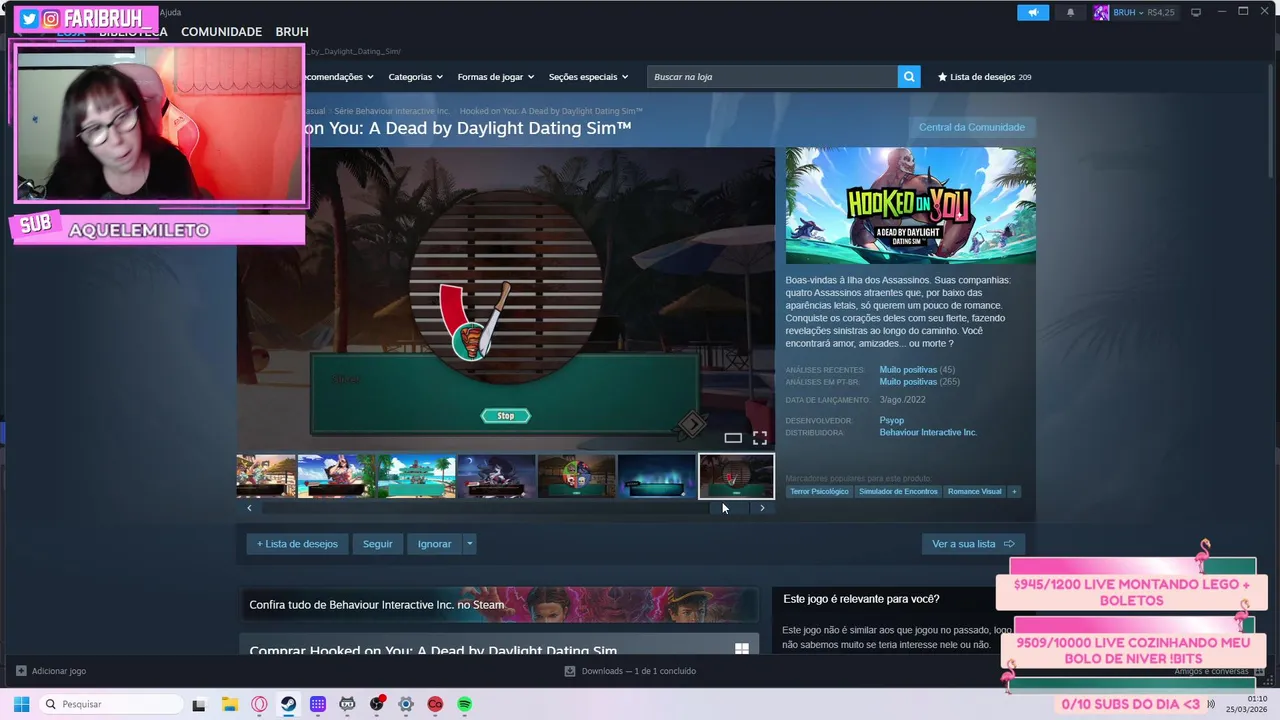
Task: Select the tropical island thumbnail
Action: coord(417,476)
